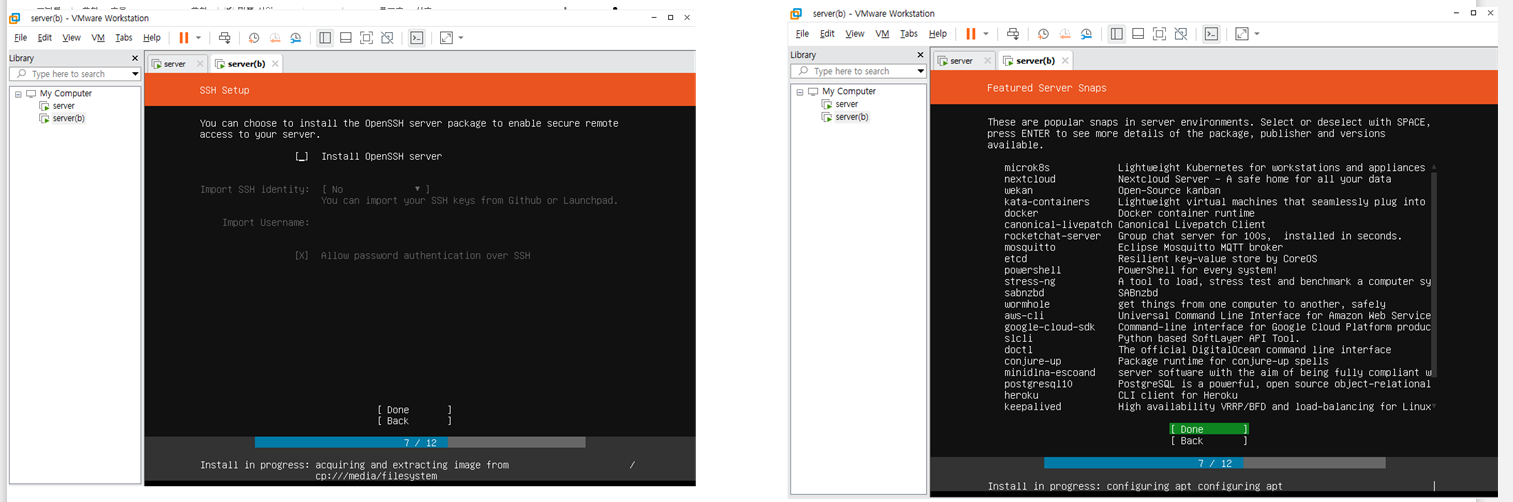This screenshot has height=502, width=1513.
Task: Click stretch guest icon in the Featured Server Snaps window
Action: (x=1241, y=34)
